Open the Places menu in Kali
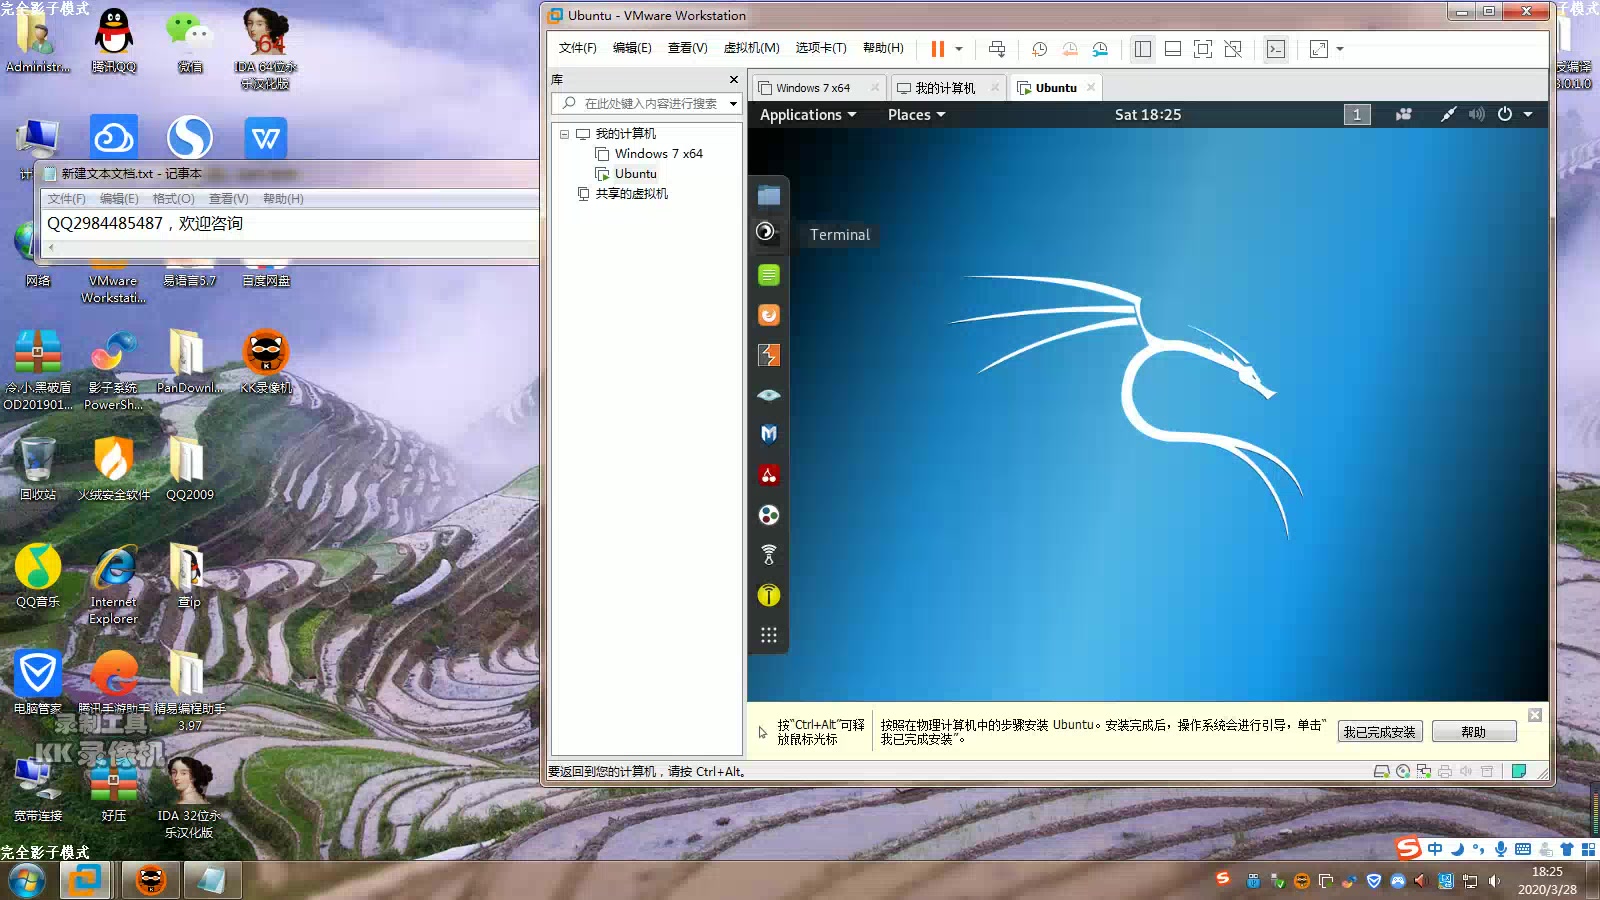The image size is (1600, 900). click(x=914, y=114)
